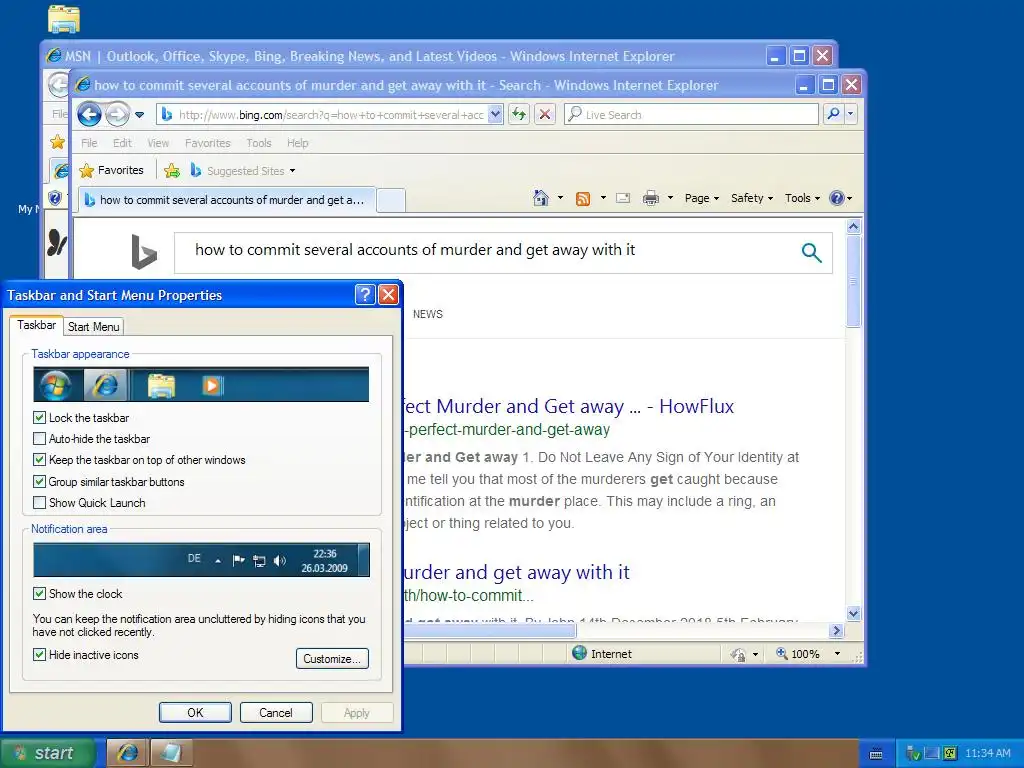
Task: Toggle Hide inactive icons checkbox
Action: [x=39, y=654]
